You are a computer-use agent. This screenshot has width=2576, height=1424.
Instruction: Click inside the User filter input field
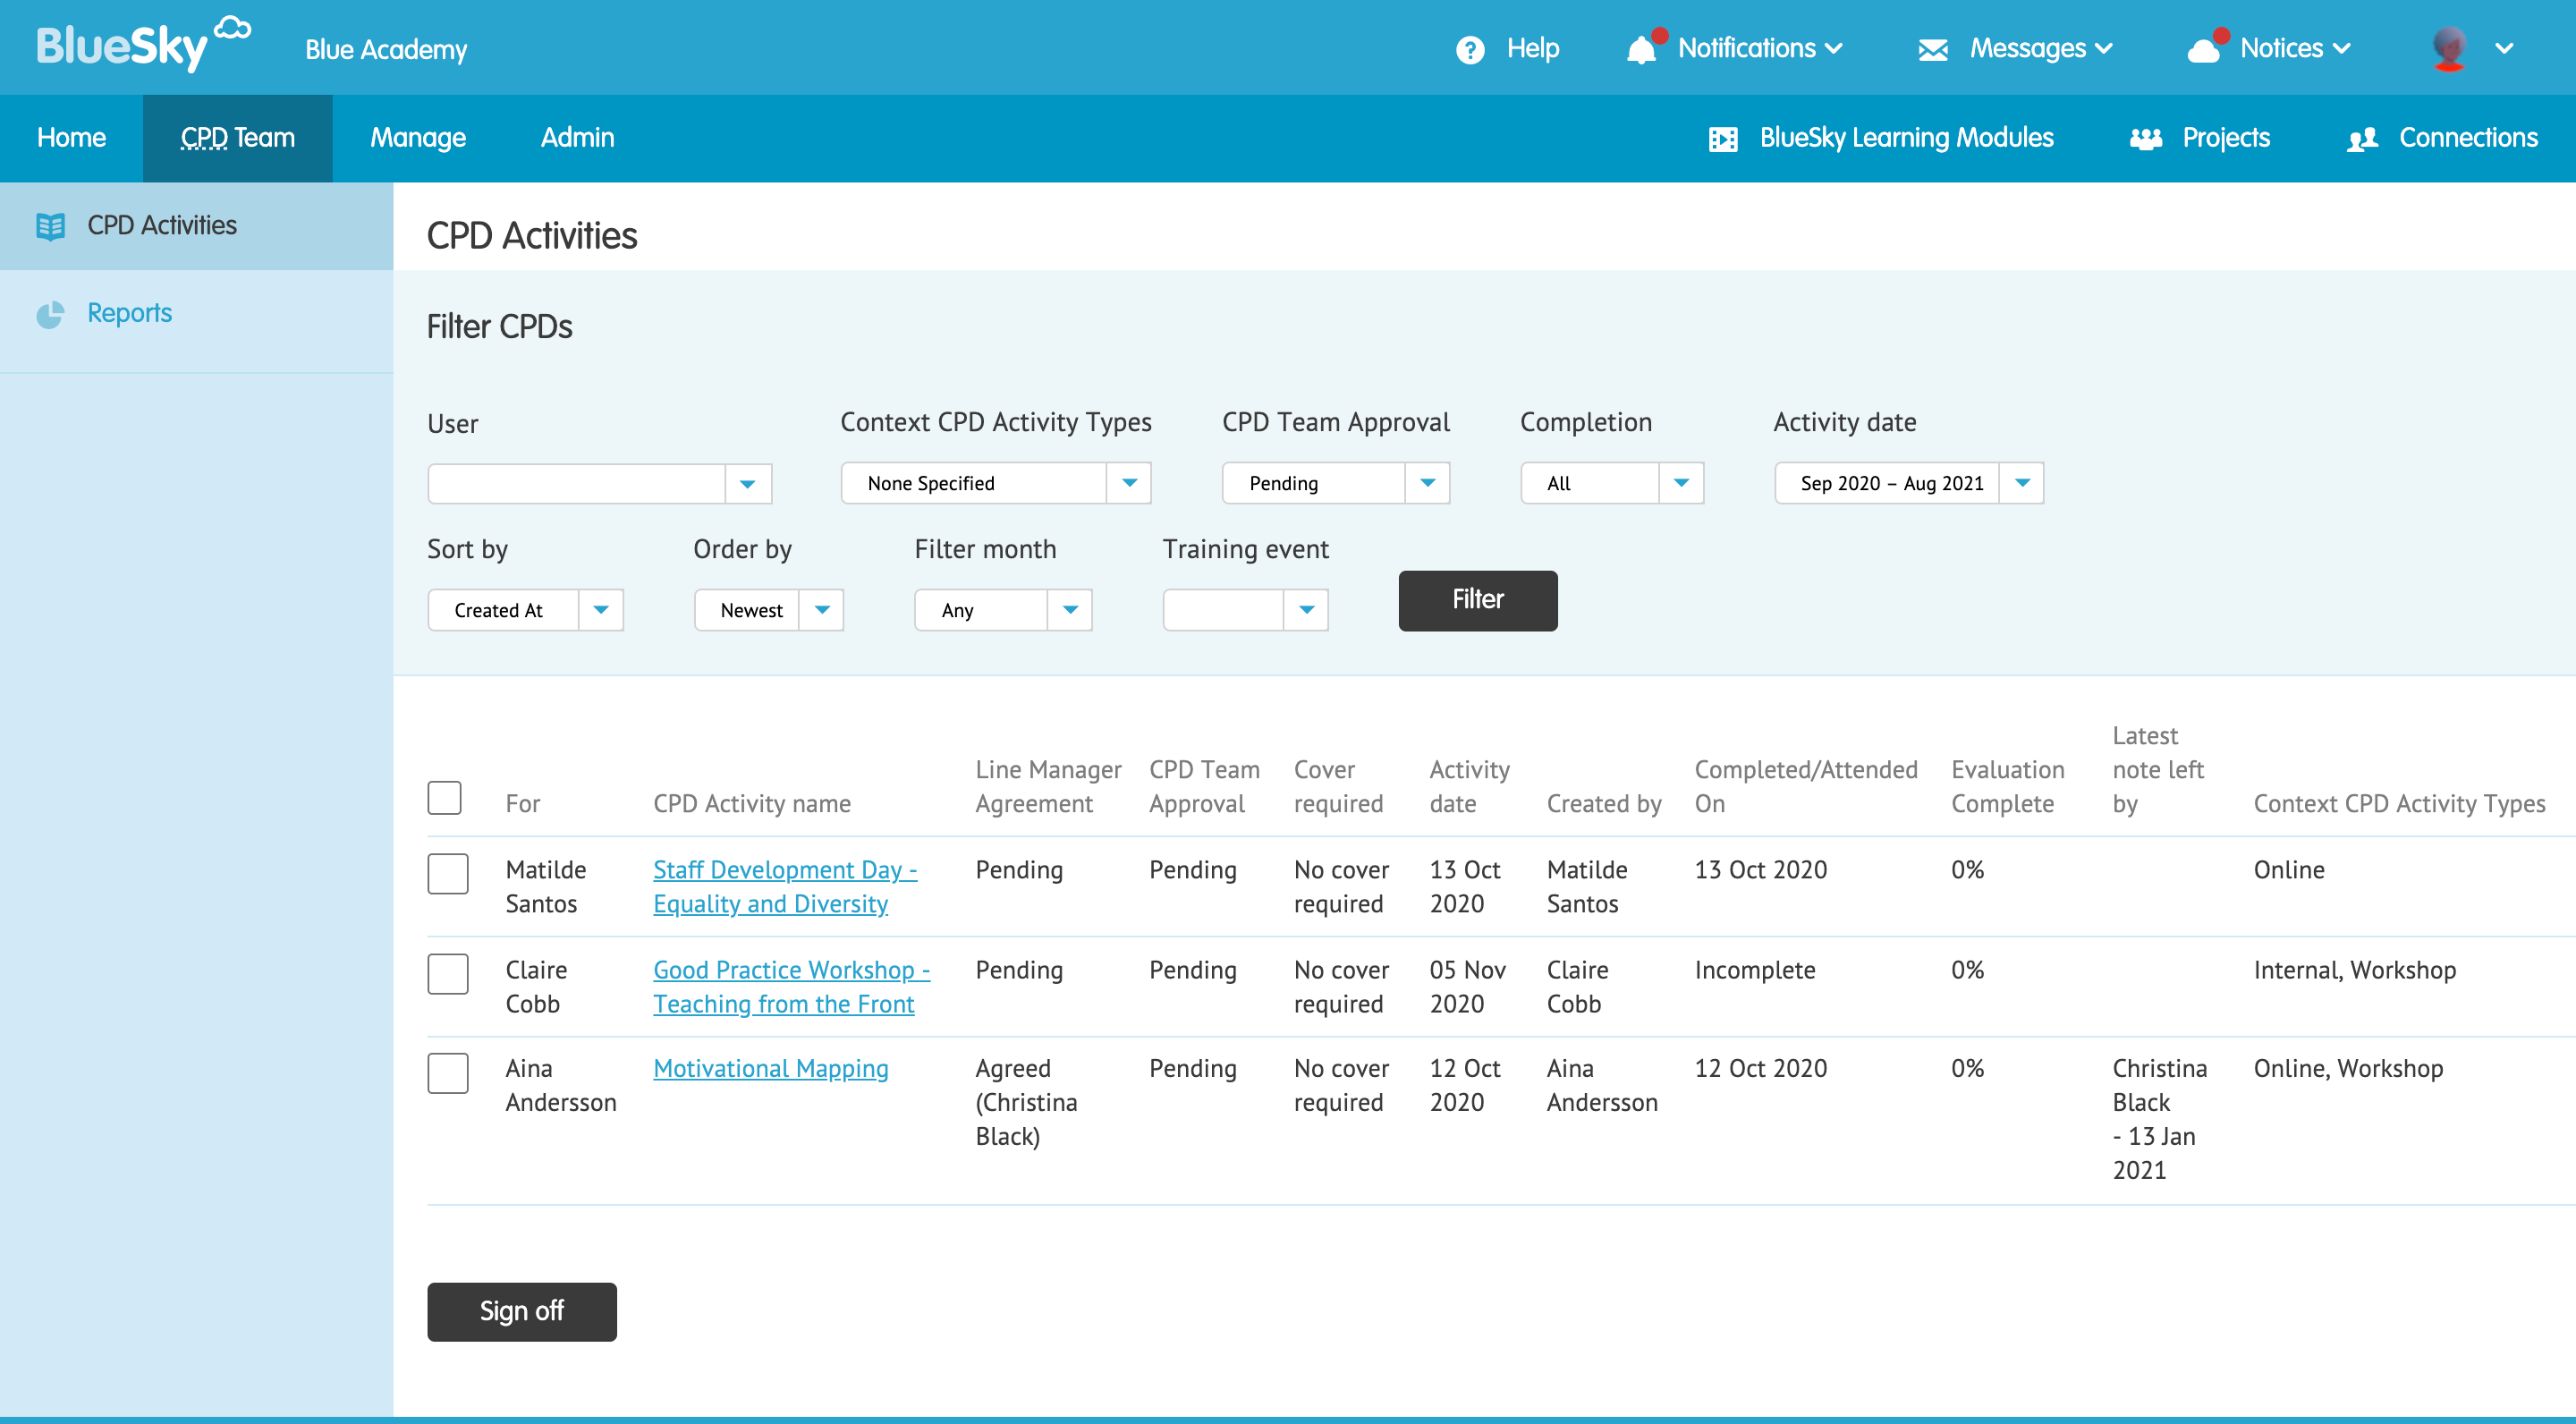point(577,484)
